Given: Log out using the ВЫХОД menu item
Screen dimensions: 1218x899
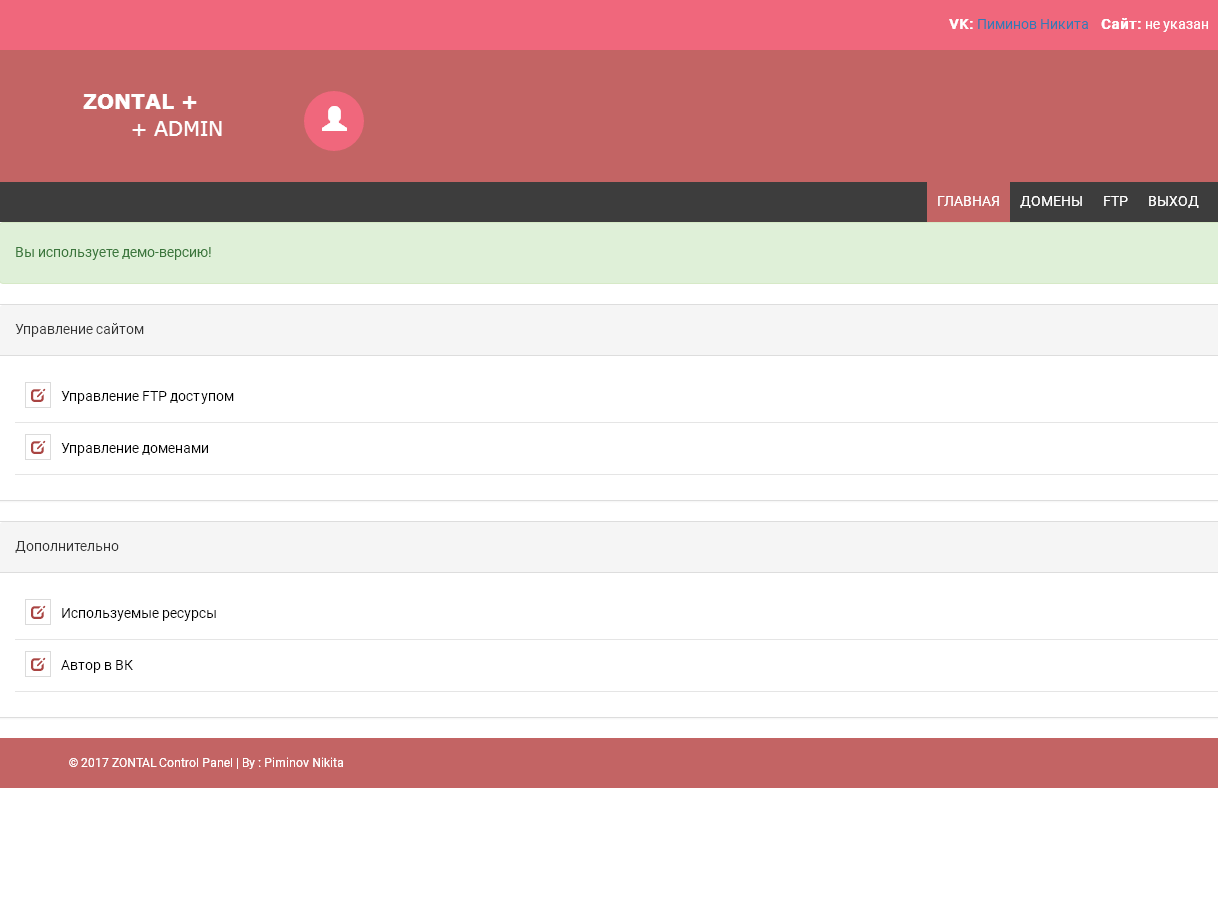Looking at the screenshot, I should [x=1172, y=201].
